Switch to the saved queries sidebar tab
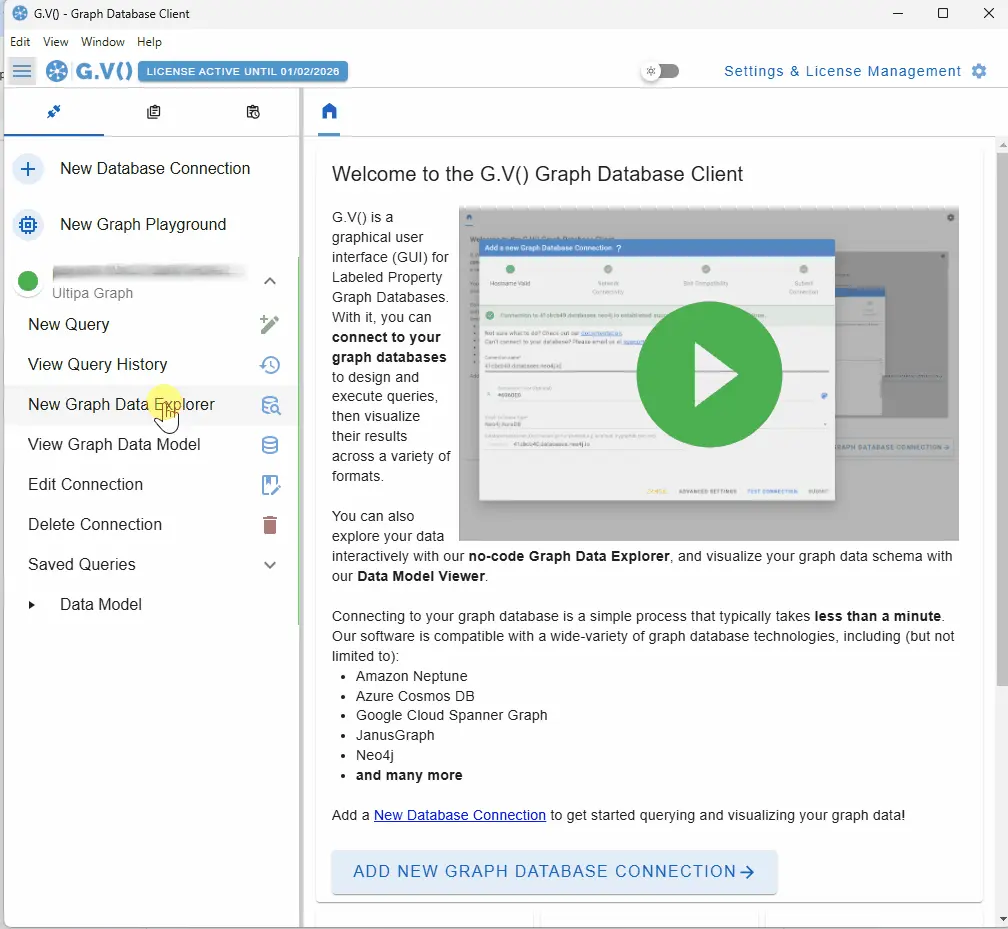 coord(153,112)
